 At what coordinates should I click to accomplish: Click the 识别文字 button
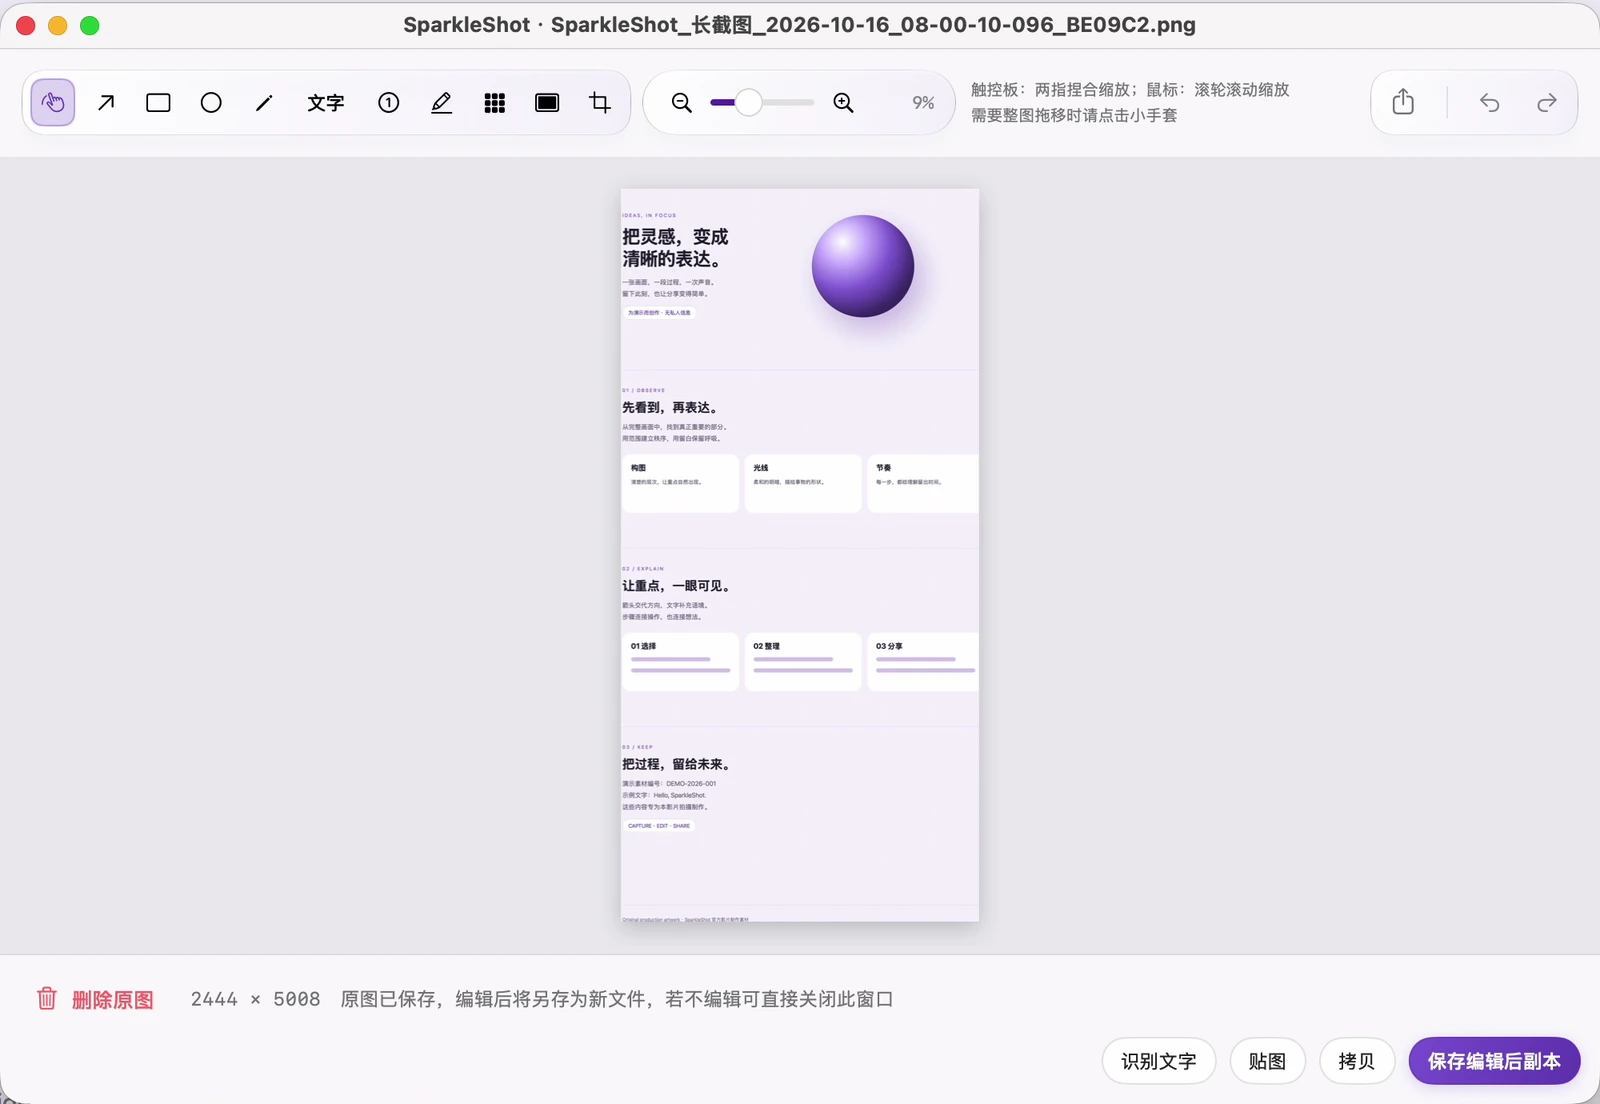(1159, 1061)
